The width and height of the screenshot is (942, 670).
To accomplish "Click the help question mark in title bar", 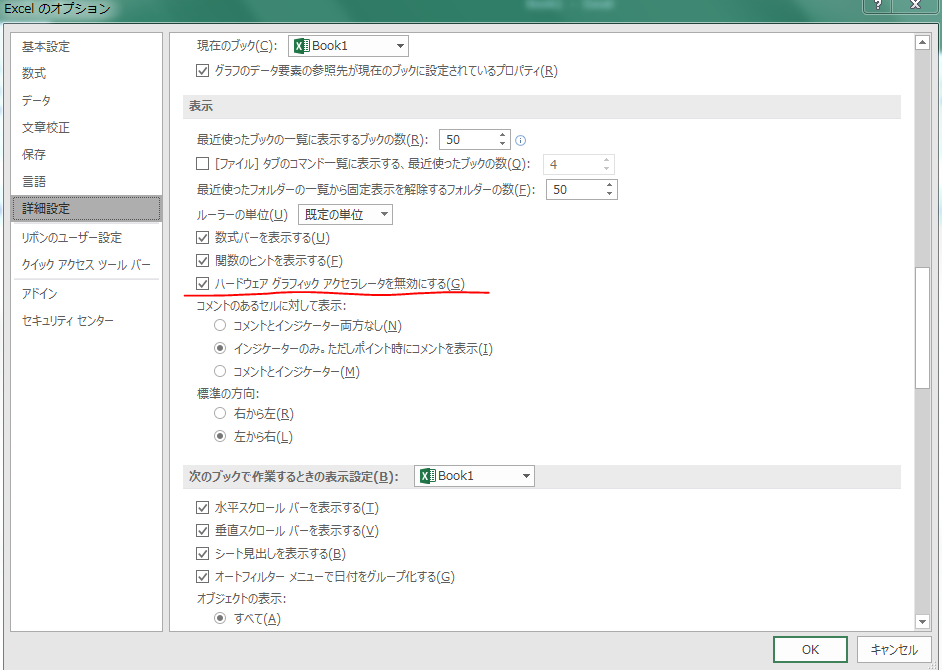I will point(878,5).
